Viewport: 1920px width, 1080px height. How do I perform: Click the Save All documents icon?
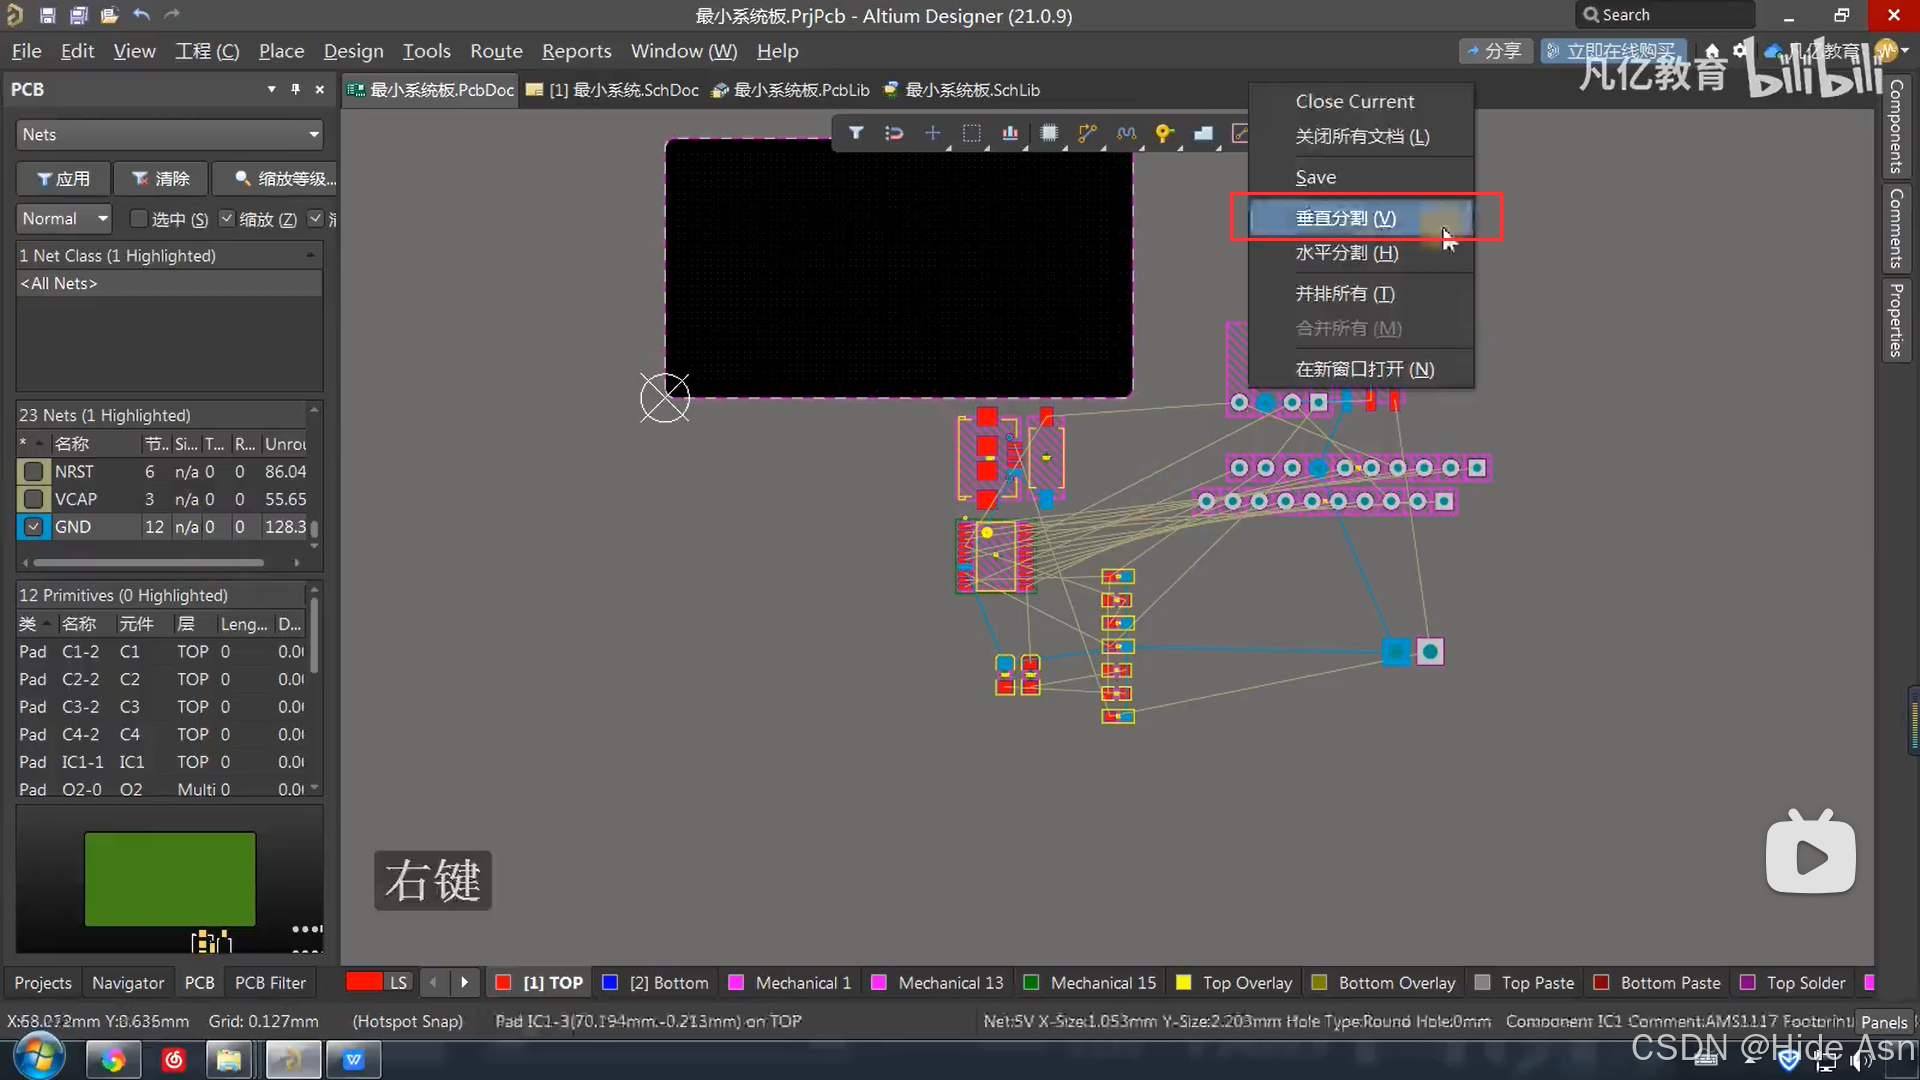point(78,15)
